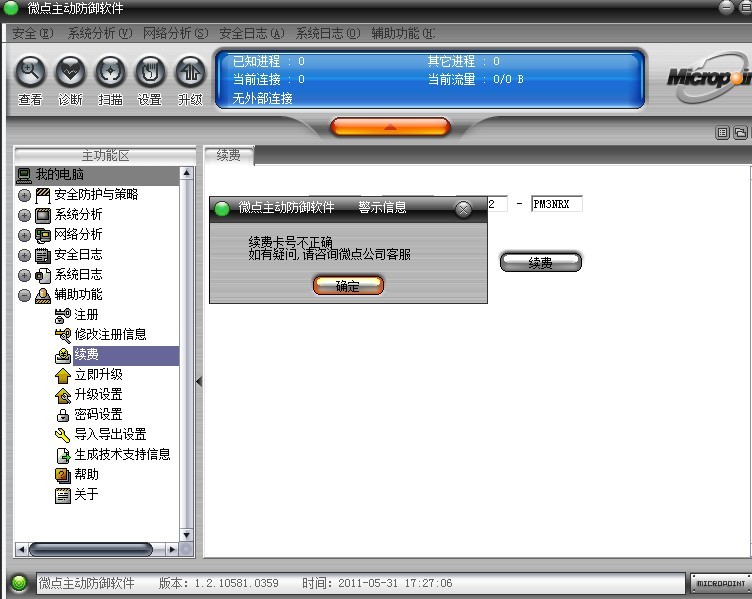Click the 主功能区 panel header
This screenshot has width=752, height=599.
tap(105, 155)
